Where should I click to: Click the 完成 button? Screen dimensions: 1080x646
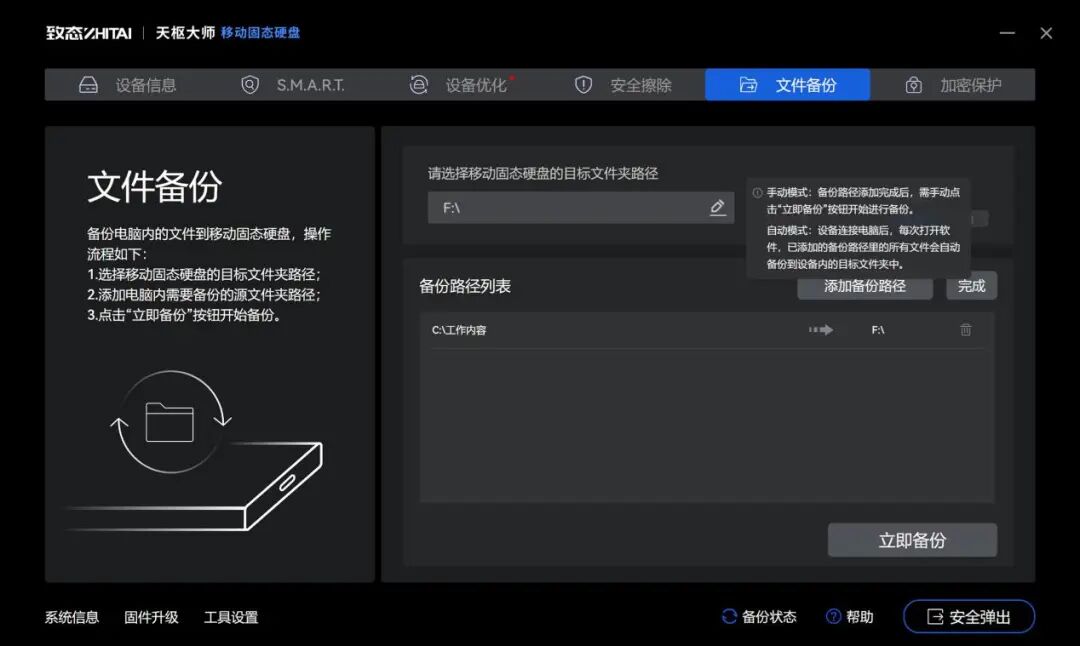point(971,286)
